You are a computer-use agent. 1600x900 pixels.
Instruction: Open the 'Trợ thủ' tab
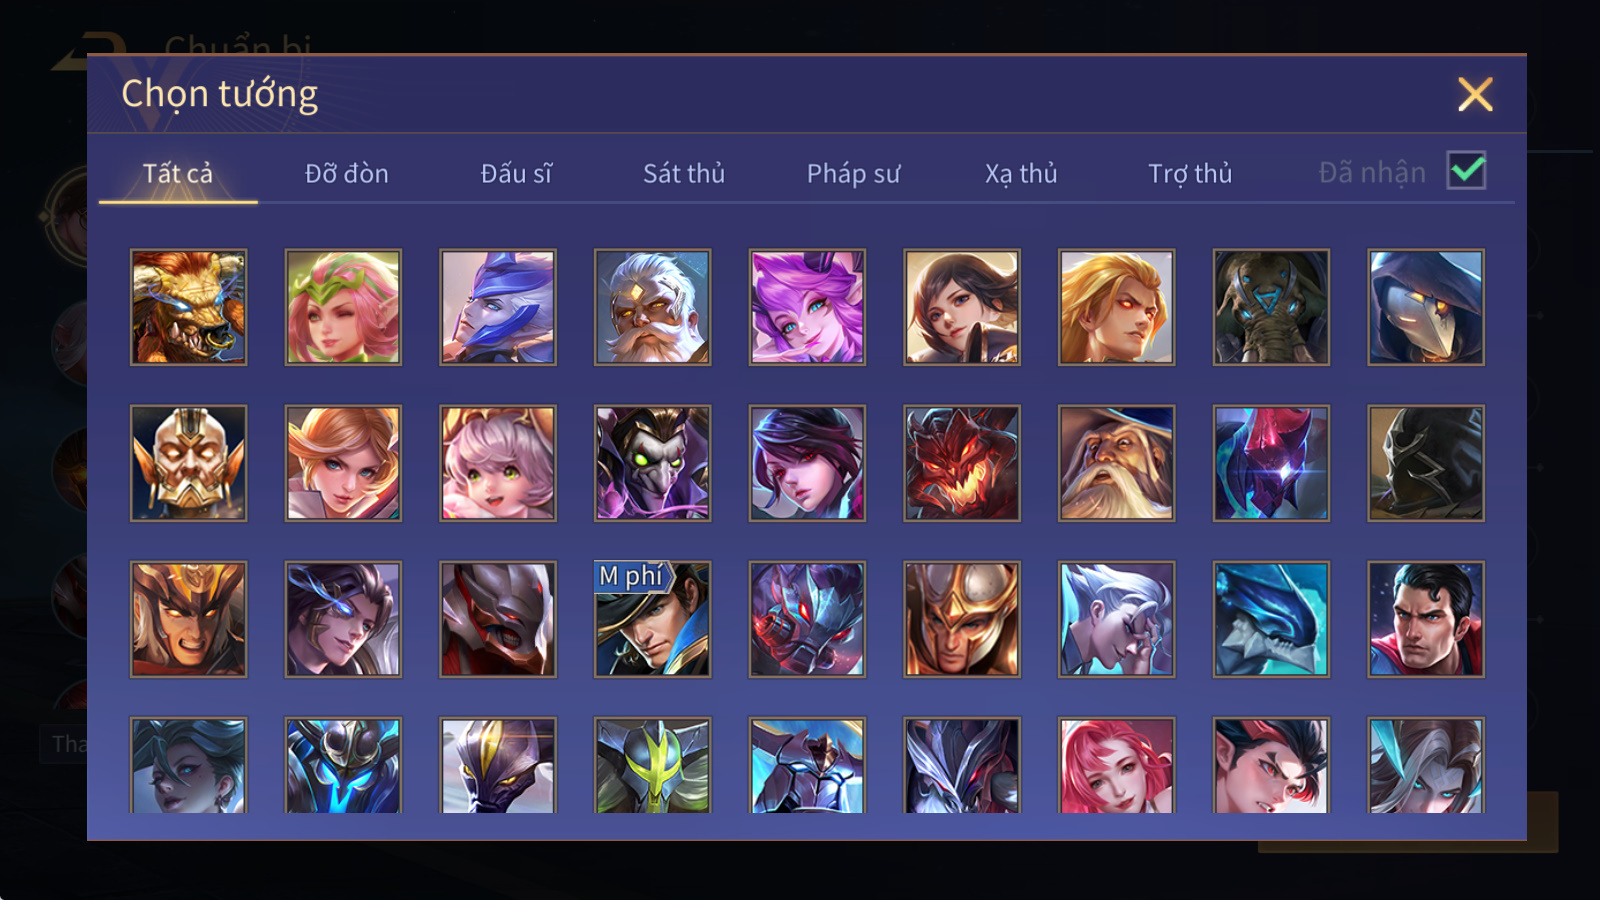point(1190,174)
